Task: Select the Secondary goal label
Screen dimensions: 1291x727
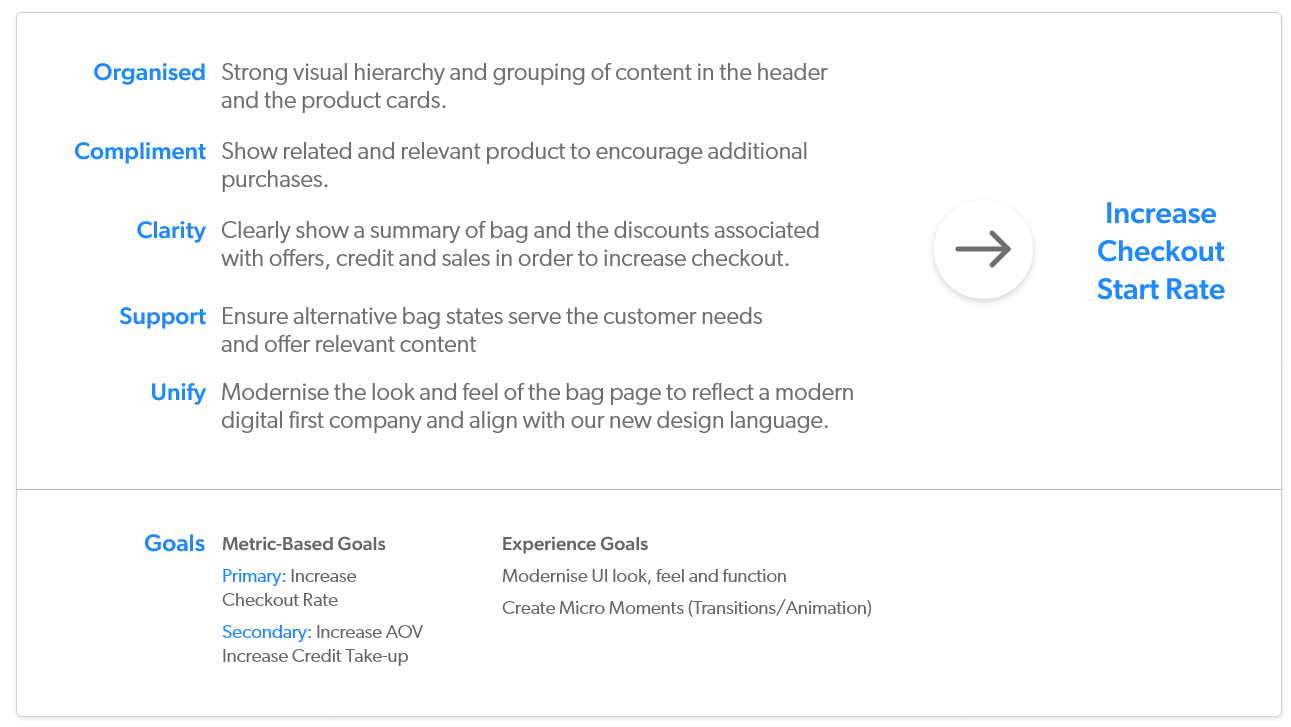Action: tap(267, 632)
